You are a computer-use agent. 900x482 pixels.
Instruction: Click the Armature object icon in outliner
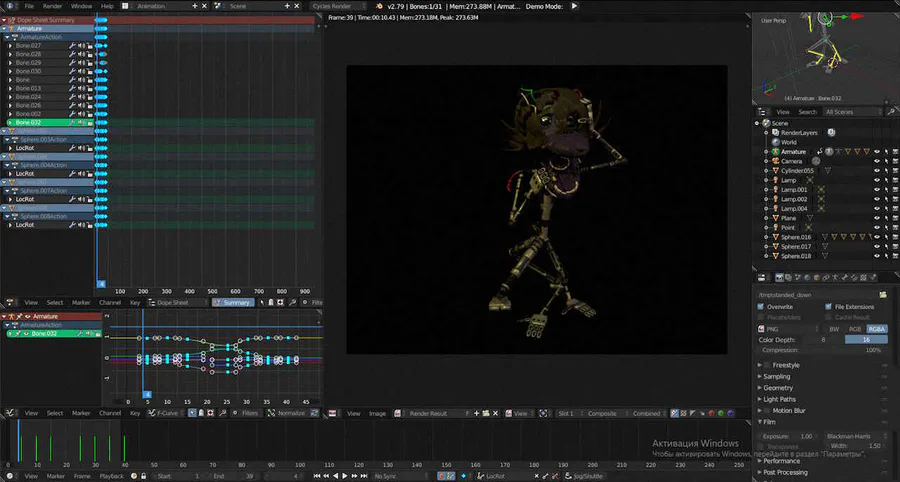774,152
